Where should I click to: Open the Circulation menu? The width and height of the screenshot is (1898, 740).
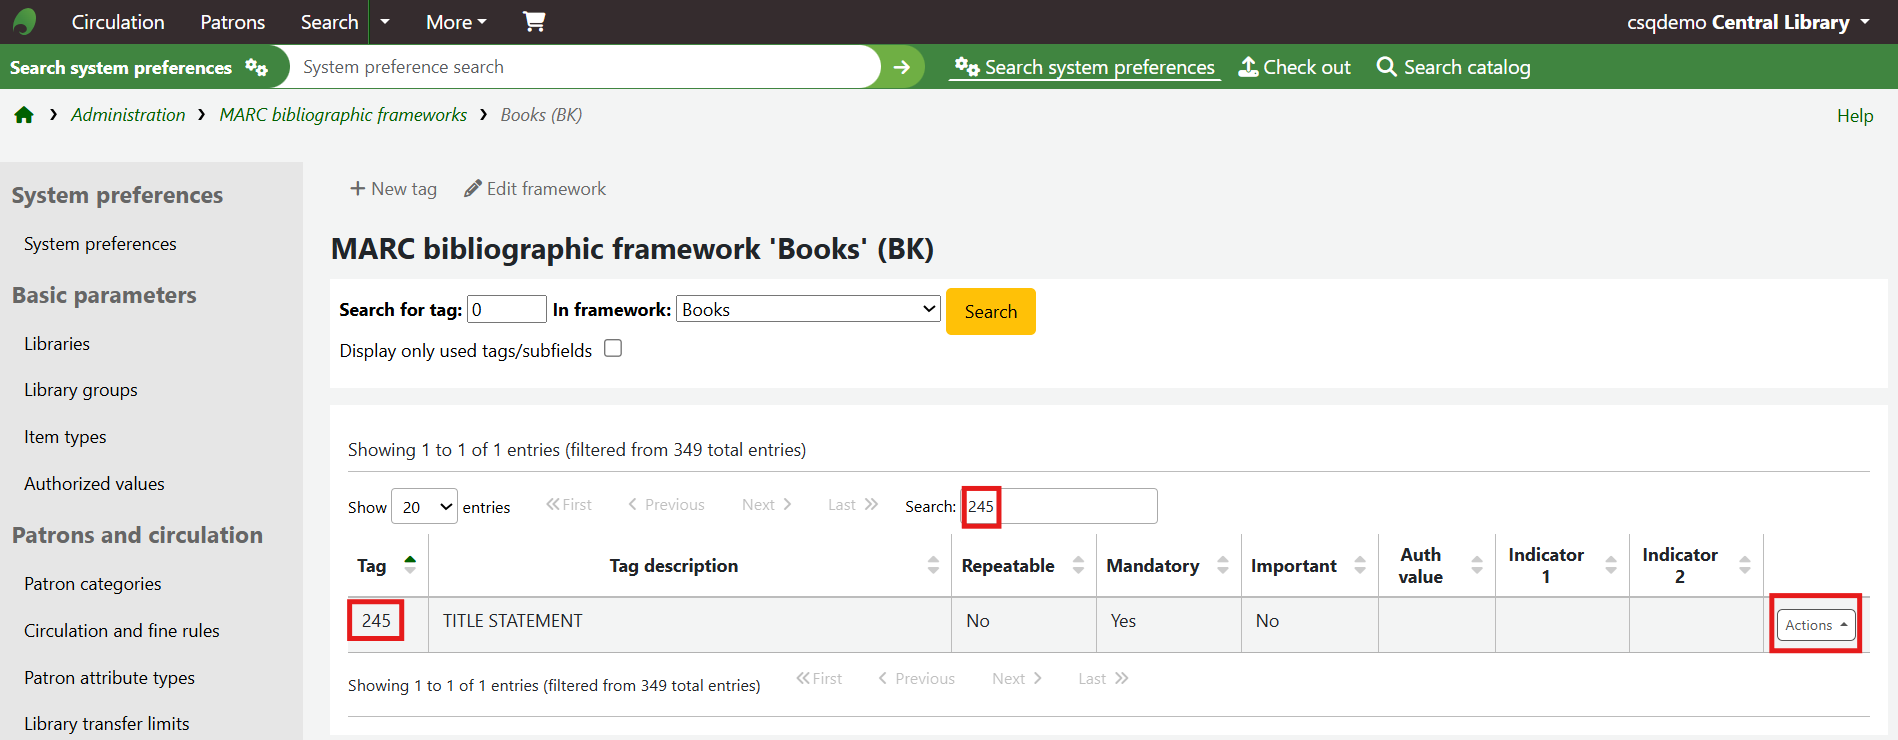(118, 22)
